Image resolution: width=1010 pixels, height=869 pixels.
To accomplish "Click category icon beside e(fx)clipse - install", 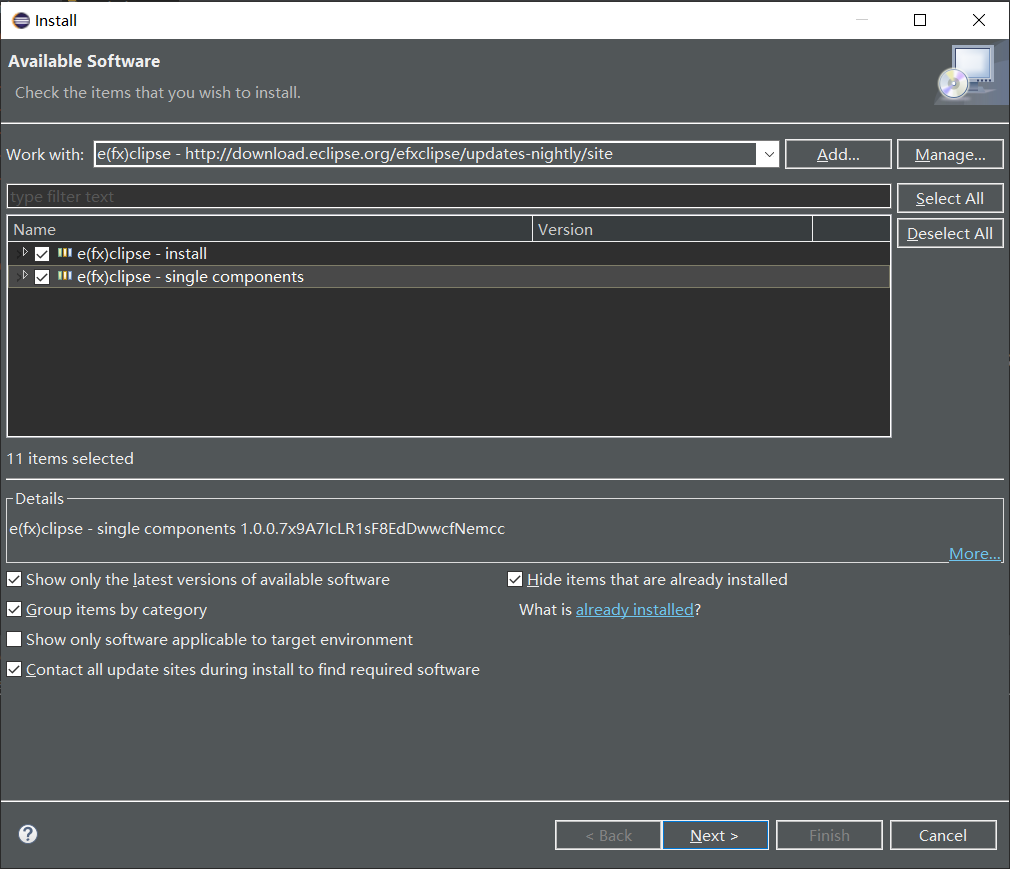I will [64, 253].
